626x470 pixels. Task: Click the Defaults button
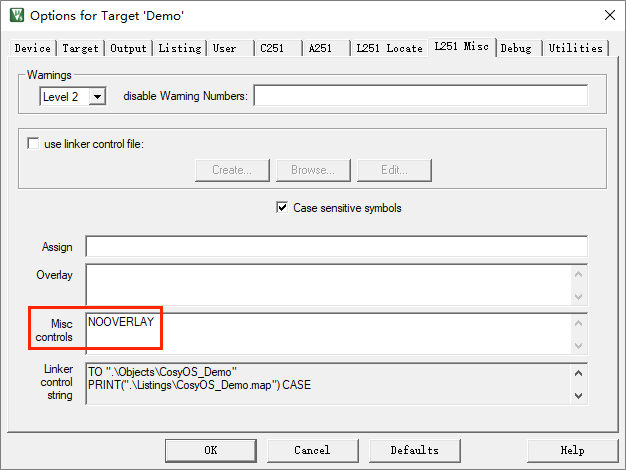(414, 450)
